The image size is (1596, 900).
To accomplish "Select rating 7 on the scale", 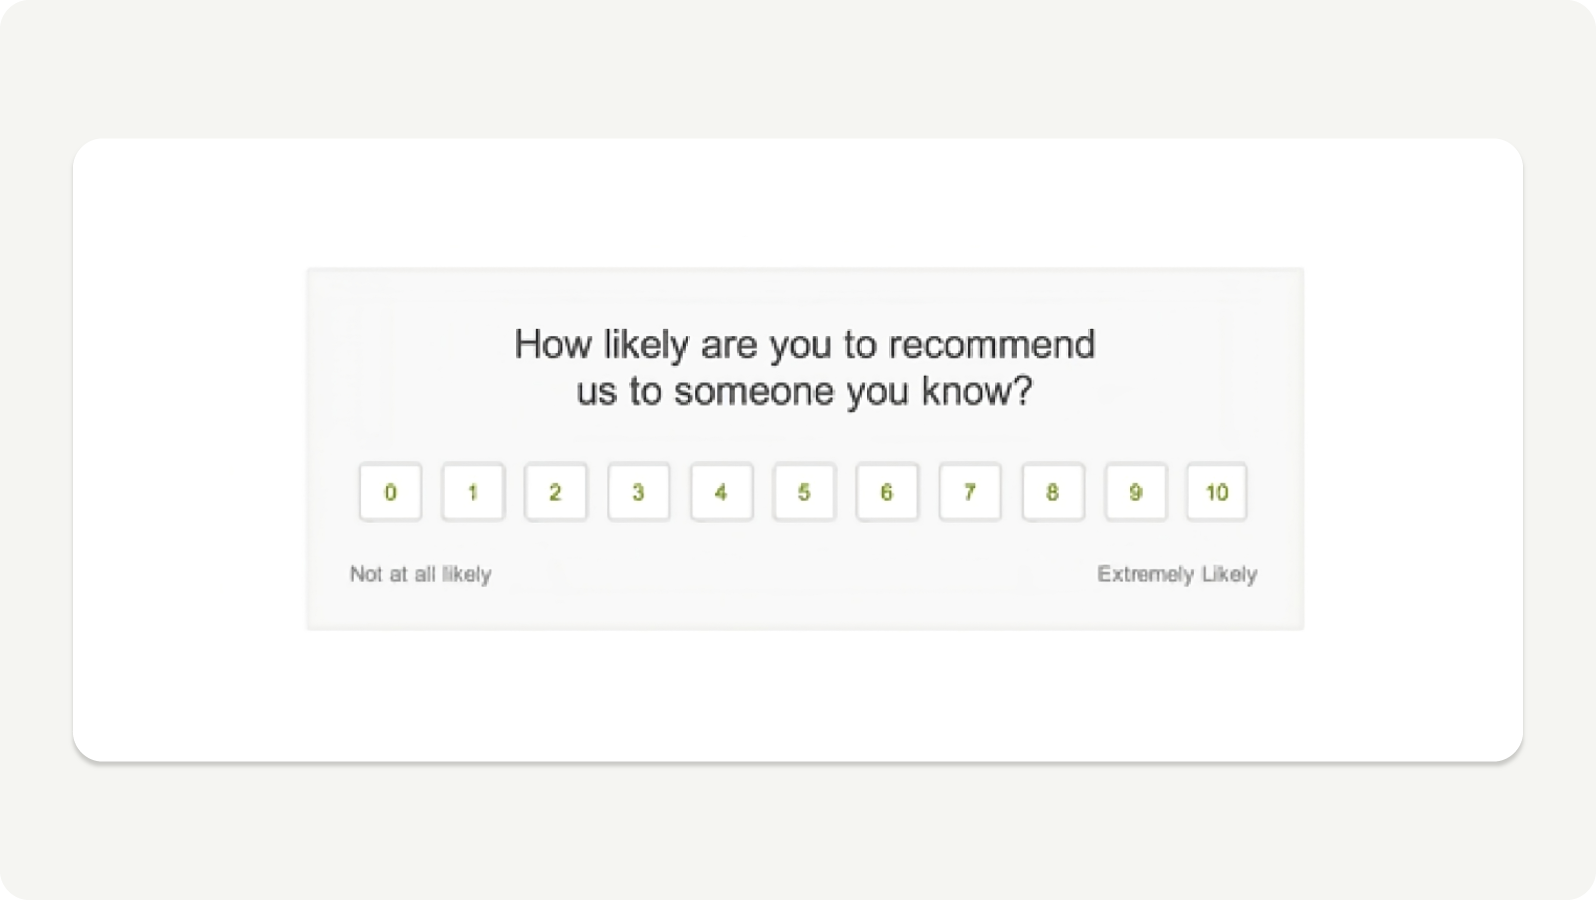I will 969,492.
